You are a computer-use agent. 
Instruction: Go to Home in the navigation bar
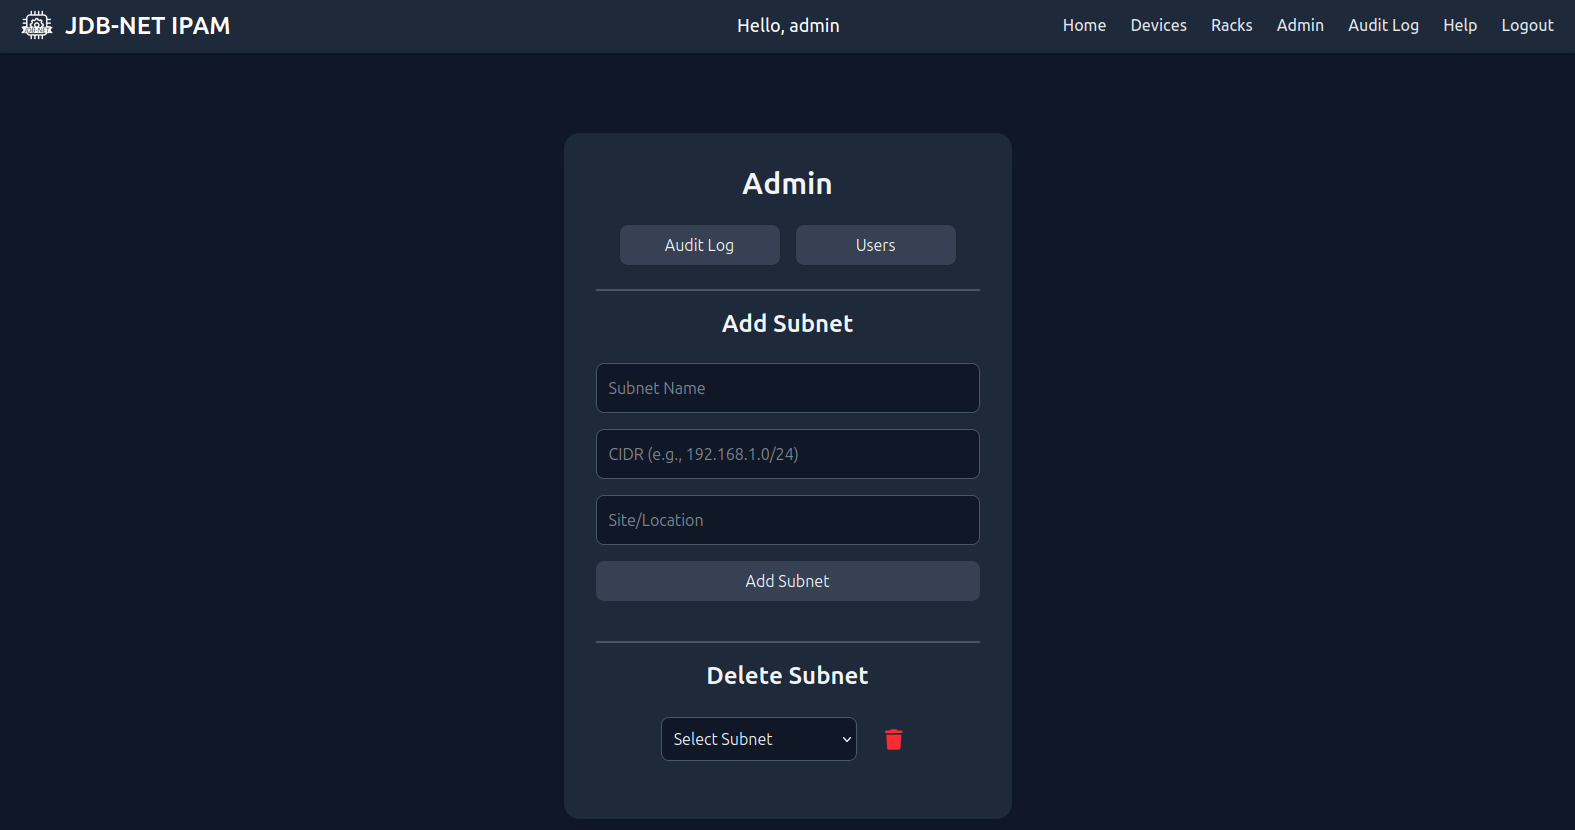[x=1084, y=25]
